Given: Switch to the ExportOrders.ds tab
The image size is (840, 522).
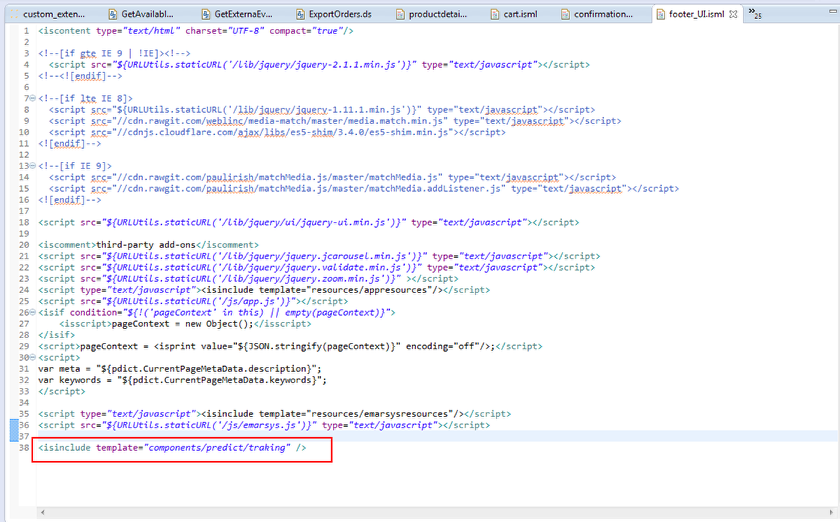Looking at the screenshot, I should [x=334, y=14].
